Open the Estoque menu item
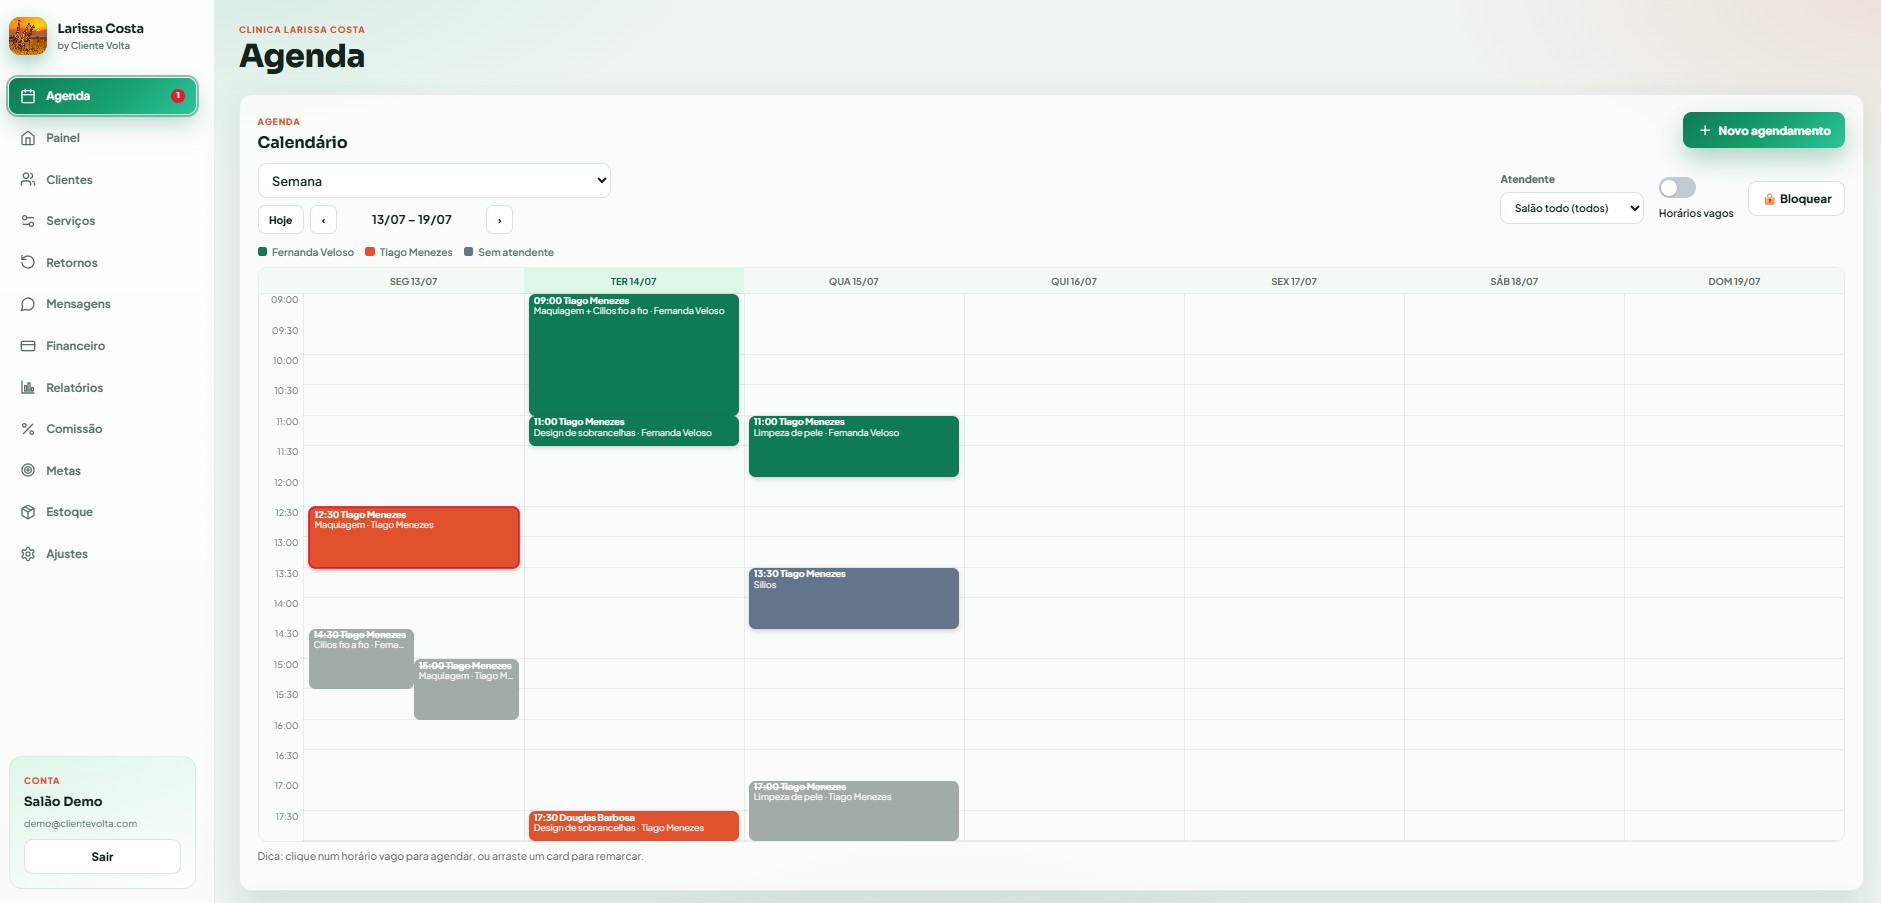This screenshot has width=1881, height=903. 103,512
